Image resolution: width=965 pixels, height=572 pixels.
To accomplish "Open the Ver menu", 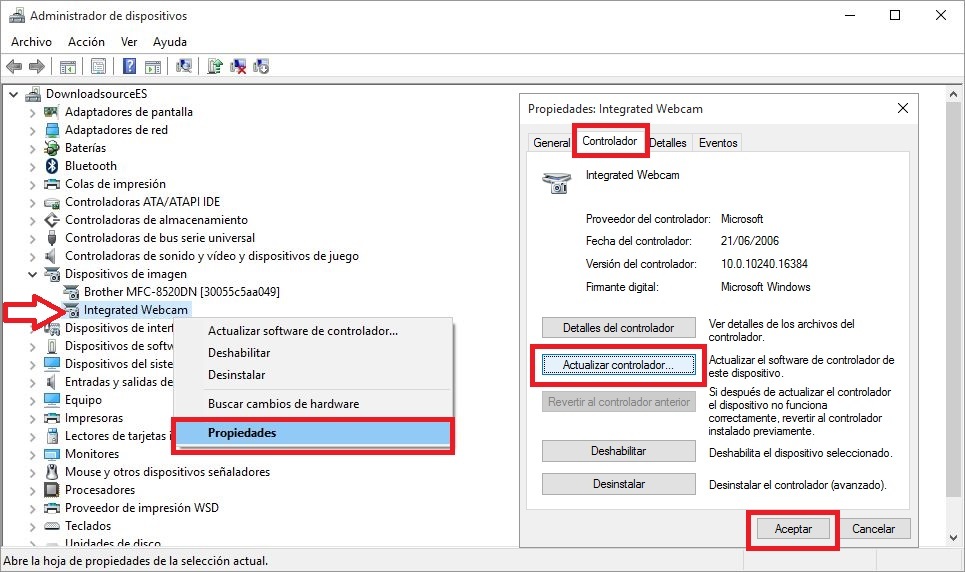I will 129,41.
